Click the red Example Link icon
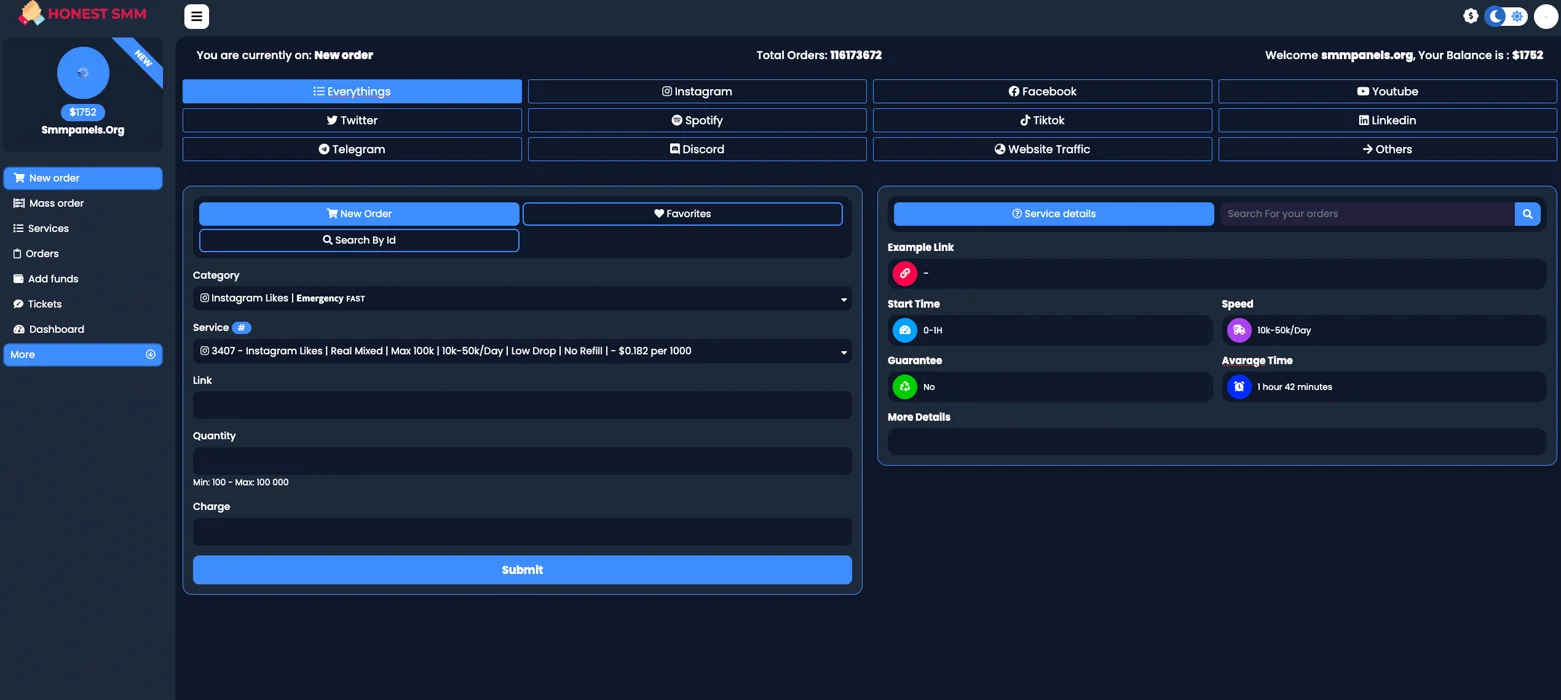This screenshot has width=1561, height=700. pos(904,273)
